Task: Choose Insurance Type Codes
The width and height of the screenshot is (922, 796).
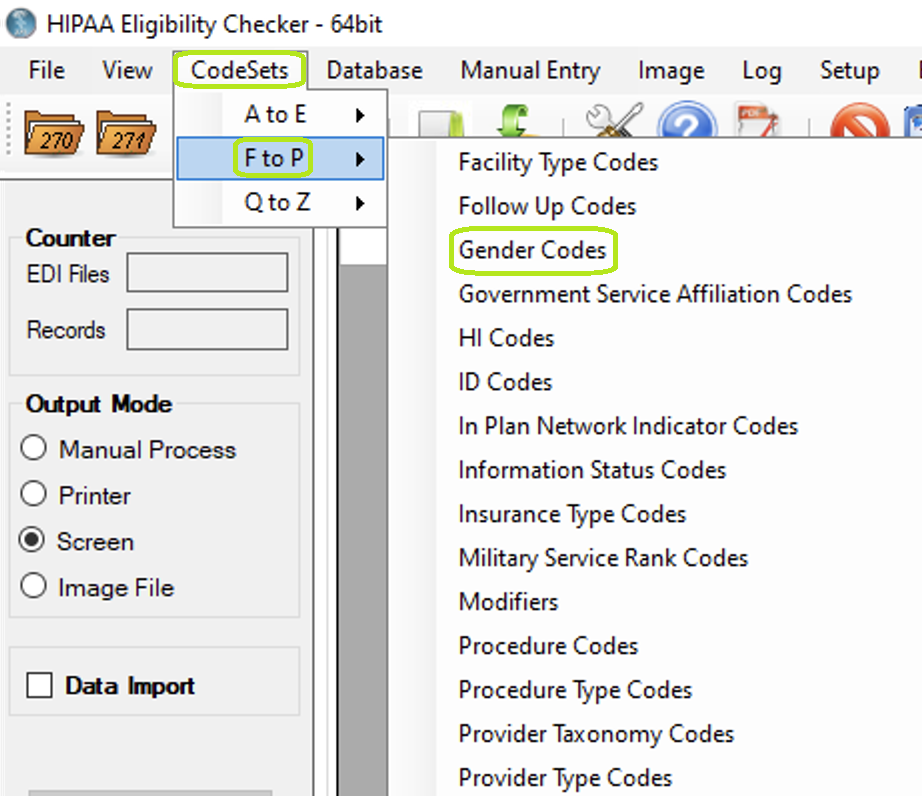Action: 572,514
